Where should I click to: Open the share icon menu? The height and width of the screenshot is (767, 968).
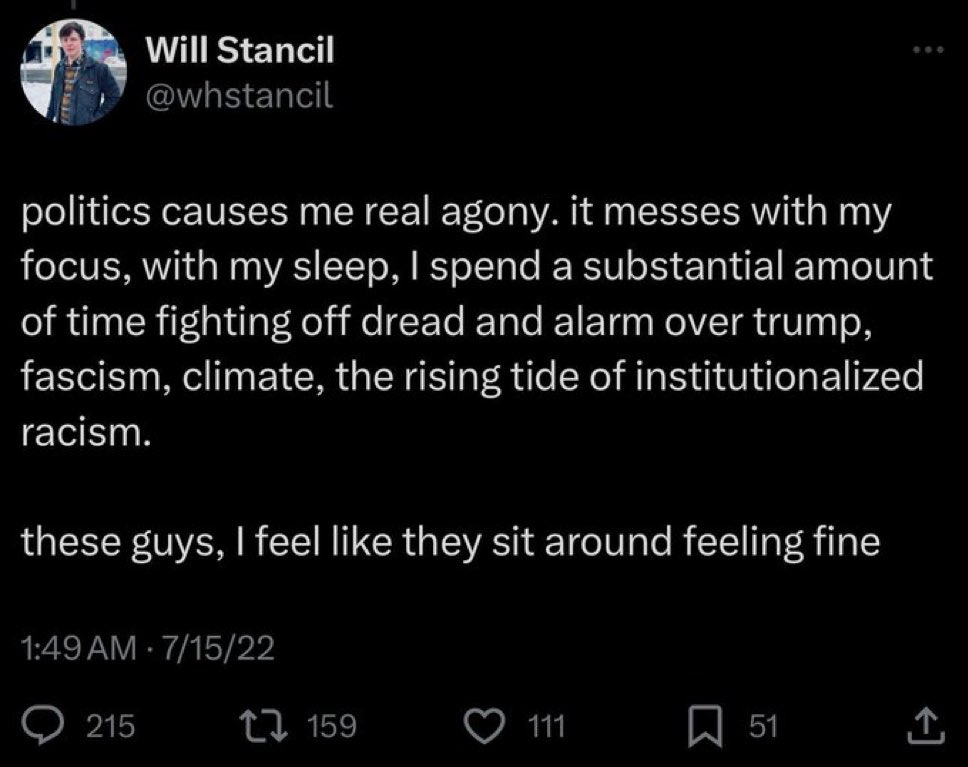[925, 725]
